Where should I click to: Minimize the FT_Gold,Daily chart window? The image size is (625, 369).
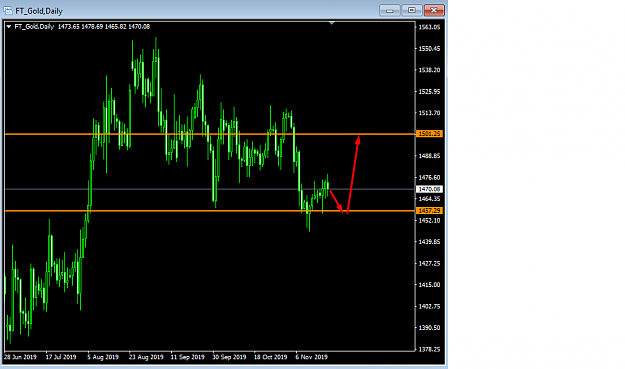(389, 10)
